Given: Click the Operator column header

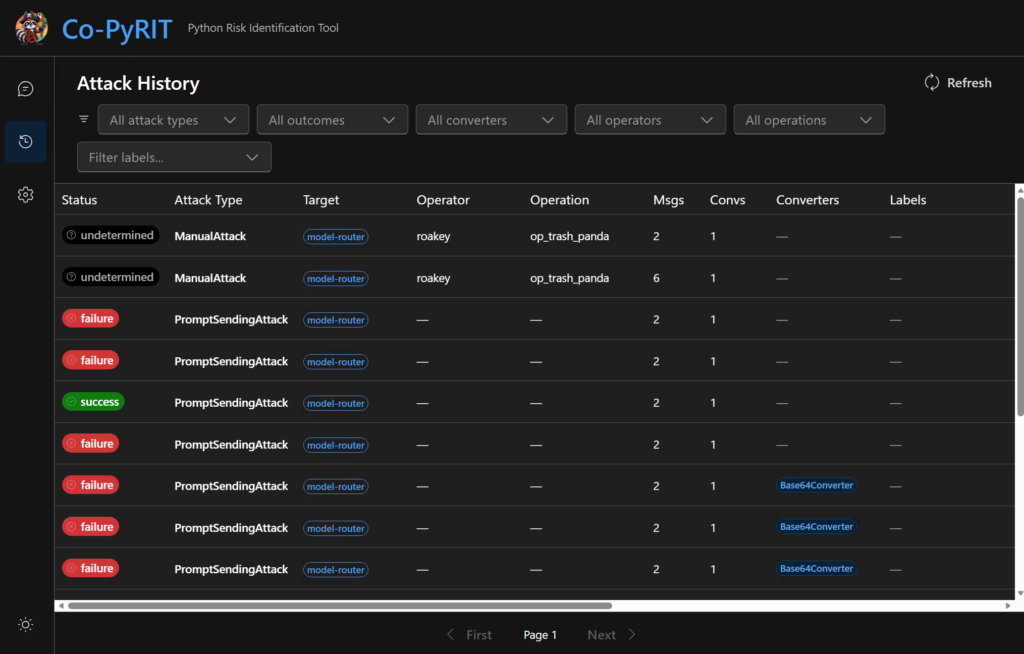Looking at the screenshot, I should click(x=443, y=200).
